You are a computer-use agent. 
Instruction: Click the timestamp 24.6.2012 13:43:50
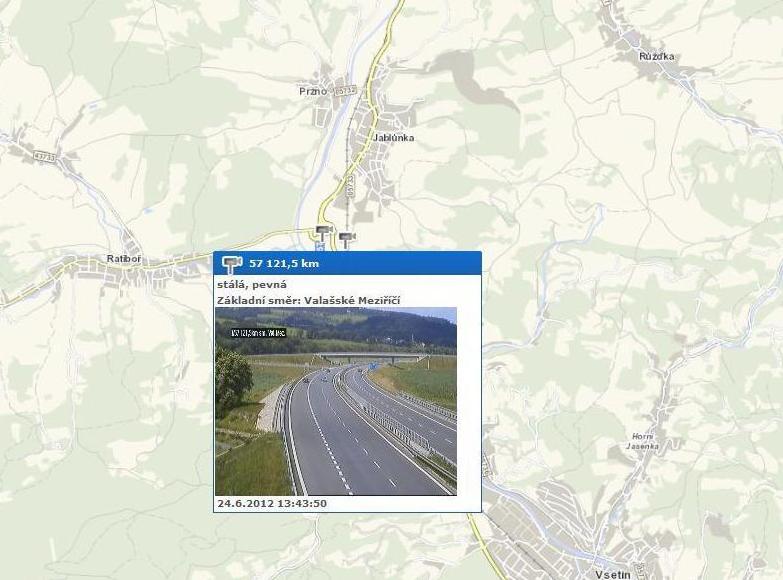click(272, 503)
